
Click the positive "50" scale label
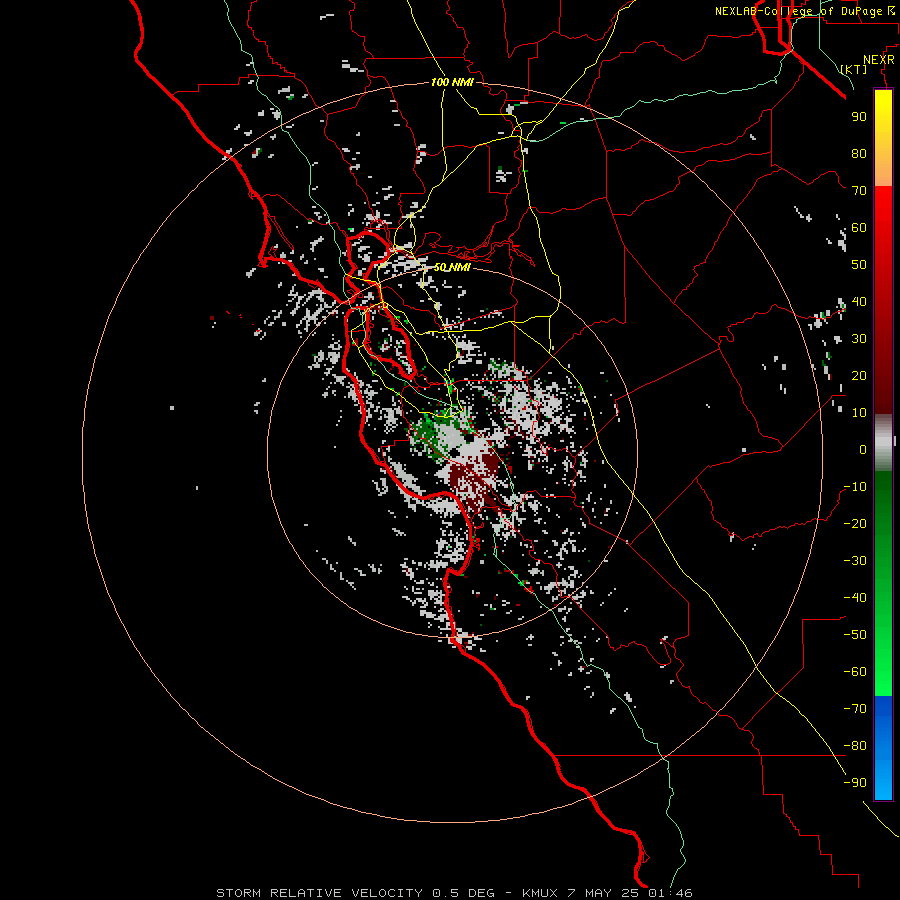(859, 265)
